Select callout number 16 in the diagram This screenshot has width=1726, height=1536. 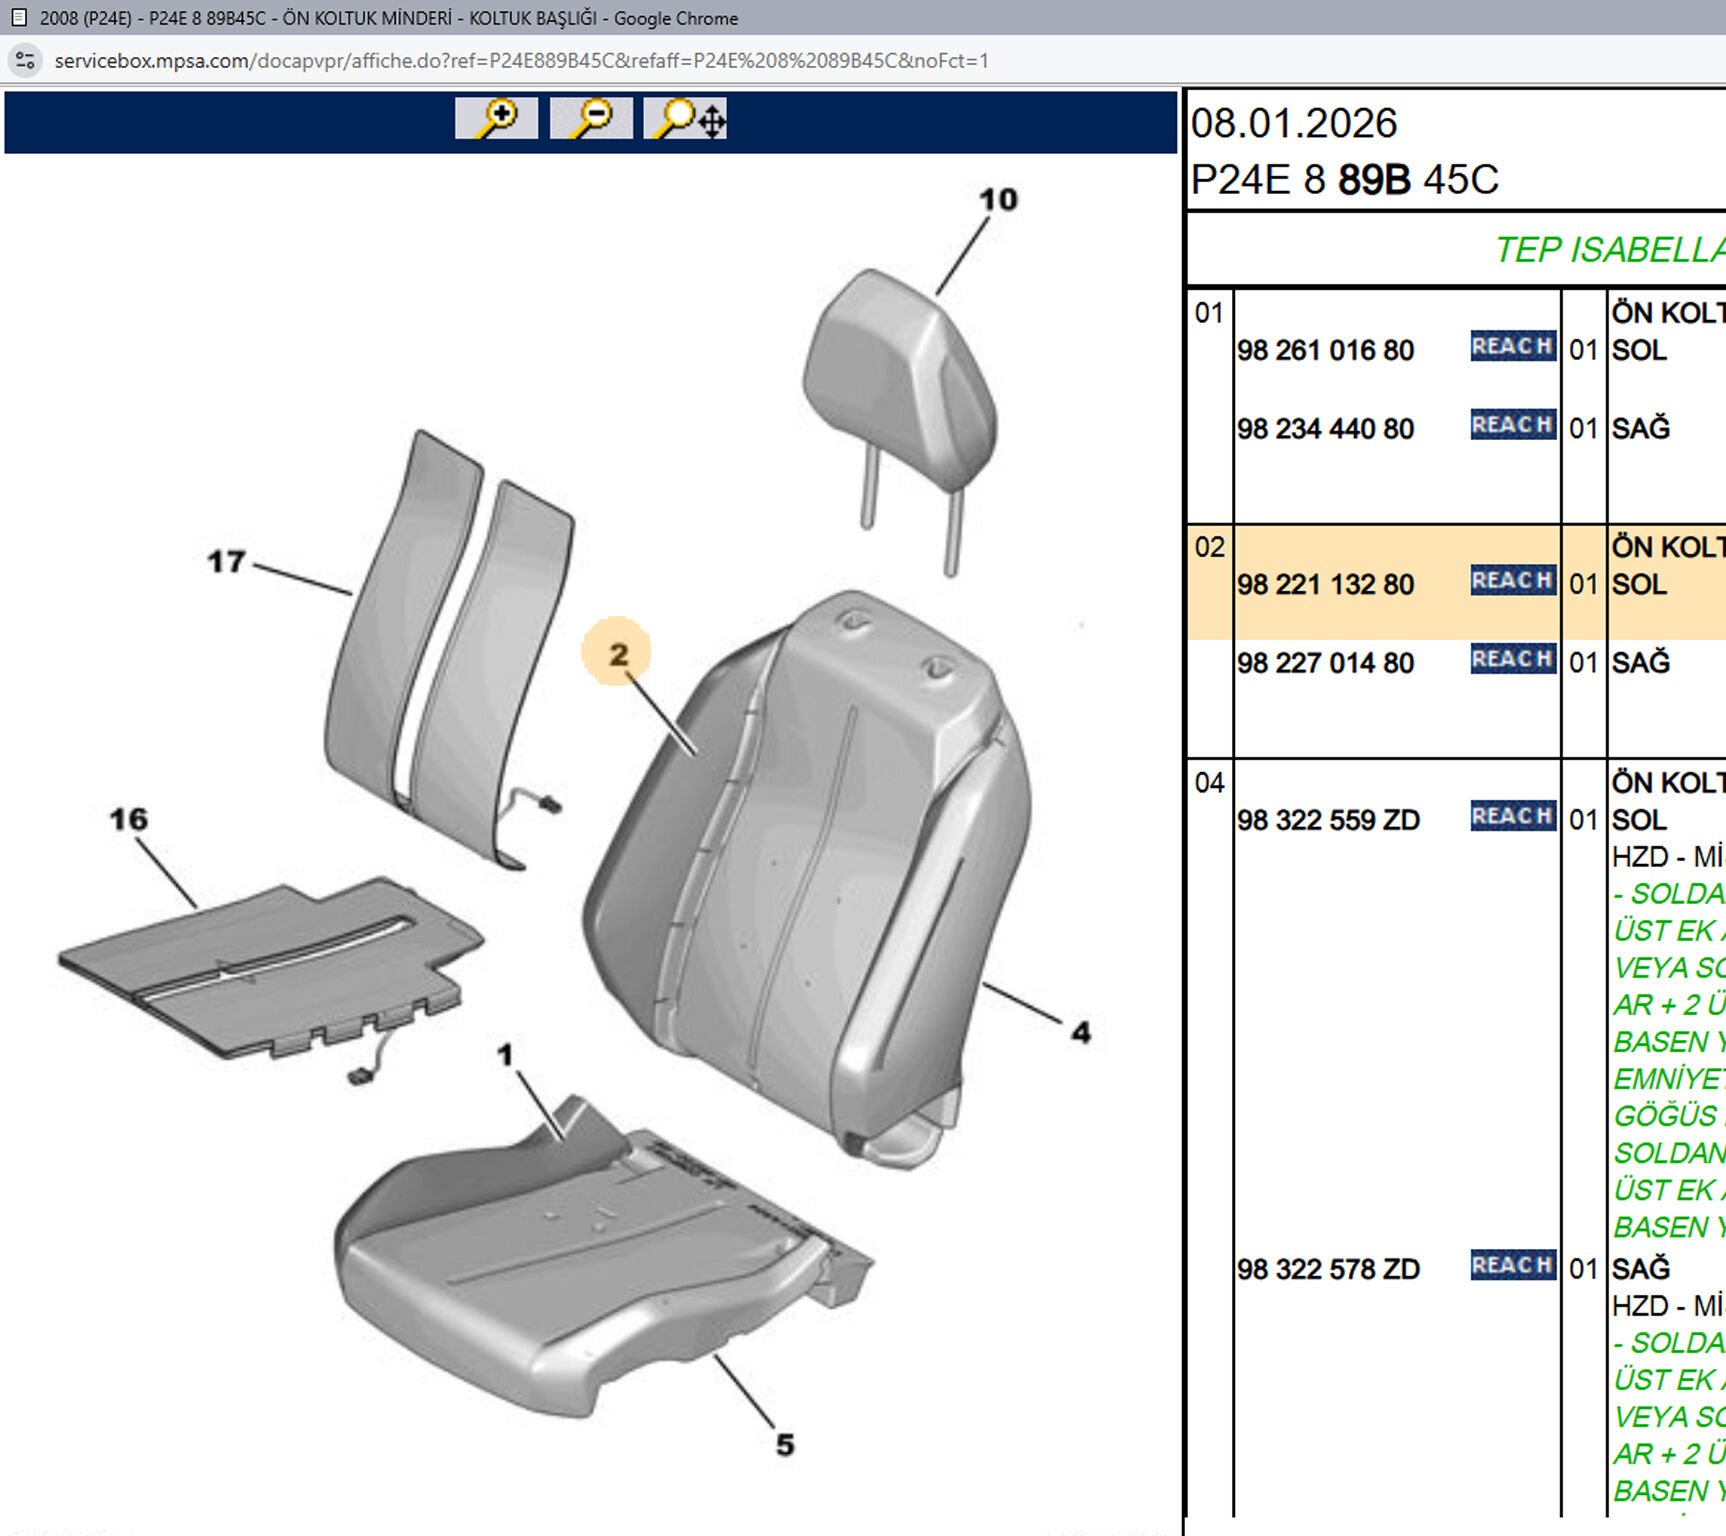click(128, 820)
